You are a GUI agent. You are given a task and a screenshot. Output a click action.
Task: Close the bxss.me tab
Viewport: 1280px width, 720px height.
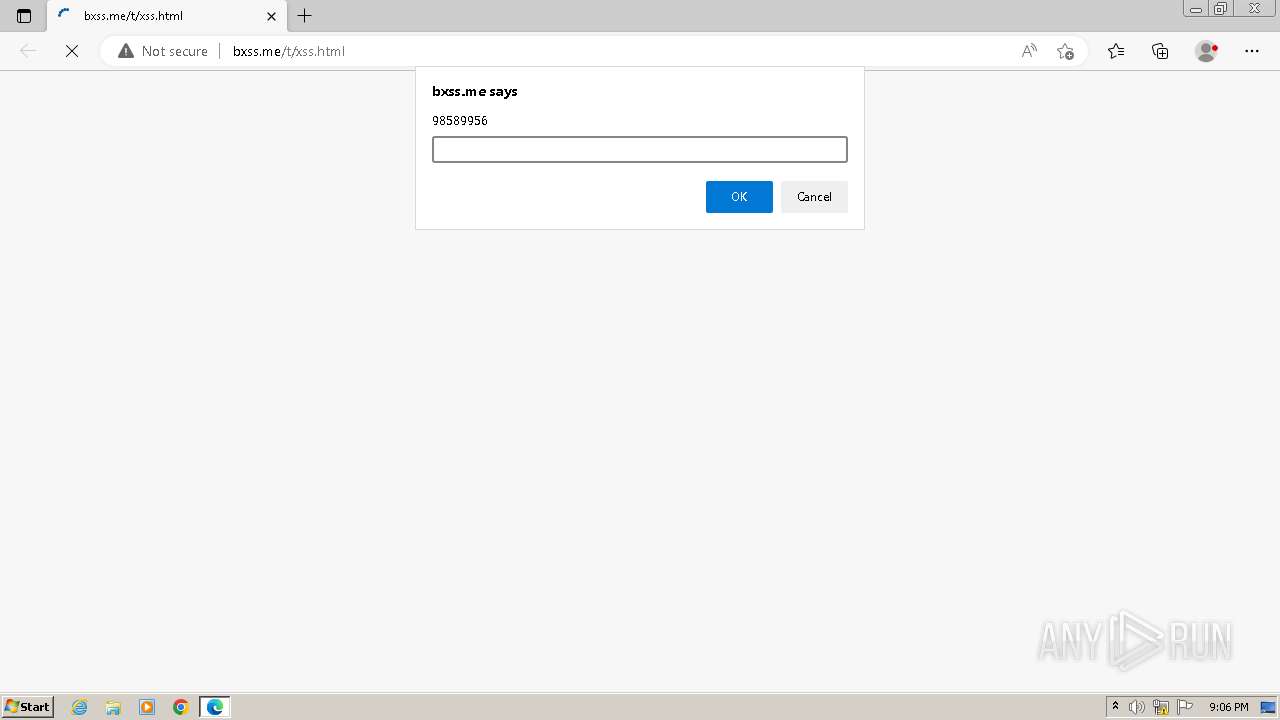click(271, 16)
